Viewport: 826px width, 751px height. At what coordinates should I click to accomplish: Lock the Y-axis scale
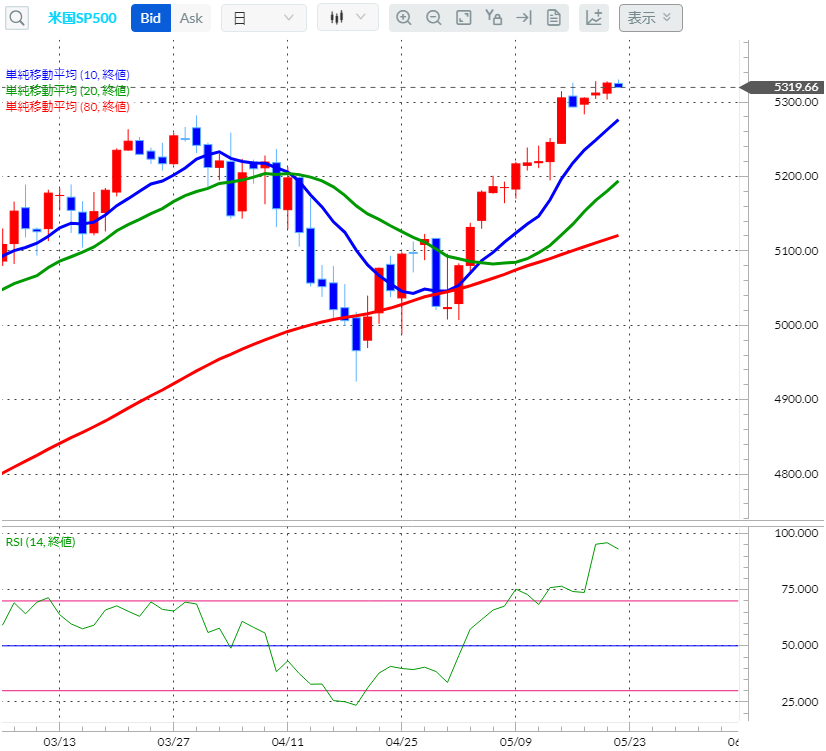[x=492, y=18]
